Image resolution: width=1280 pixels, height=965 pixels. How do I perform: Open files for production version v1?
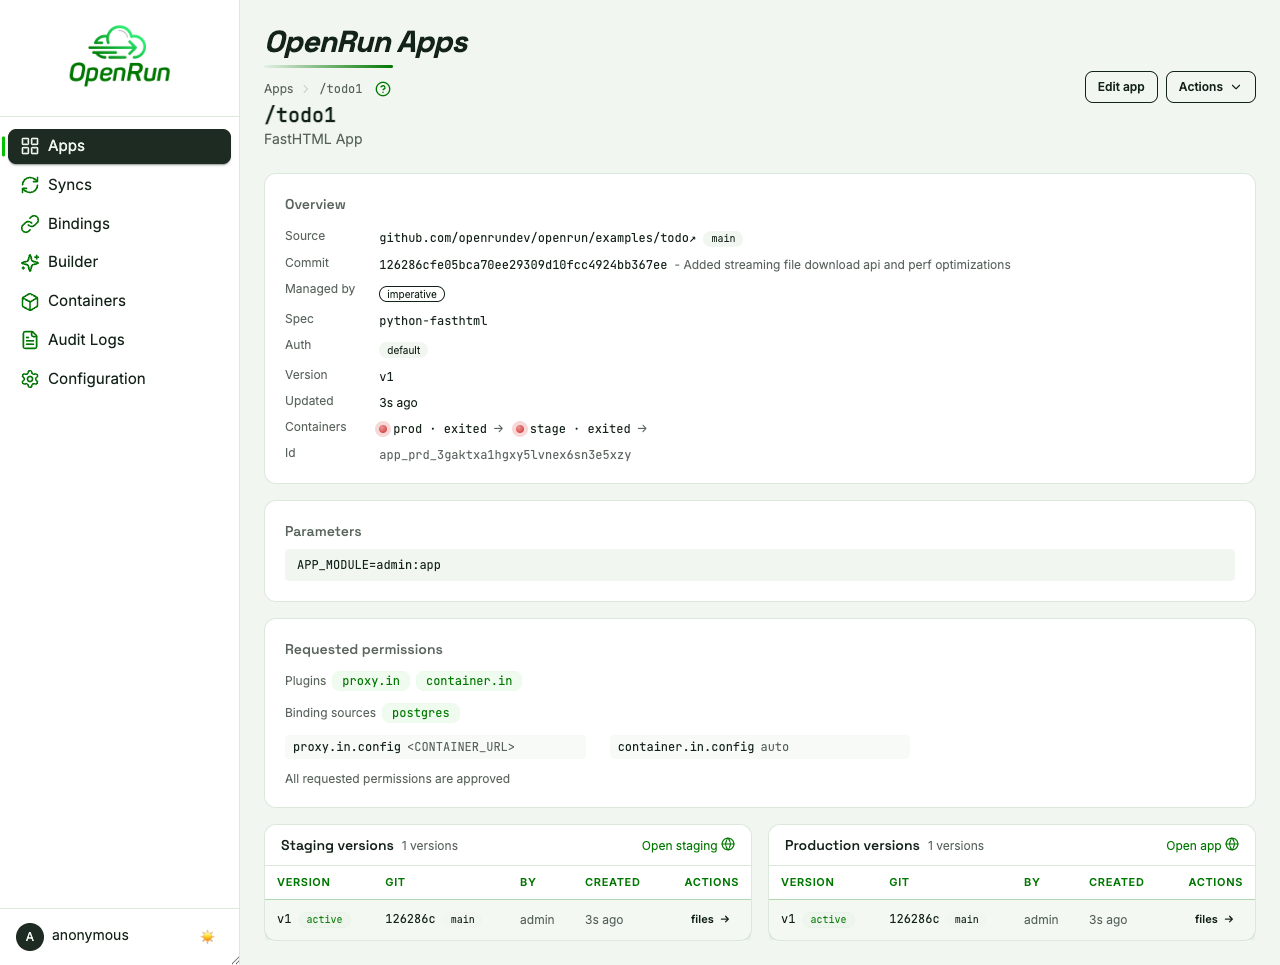click(x=1215, y=919)
